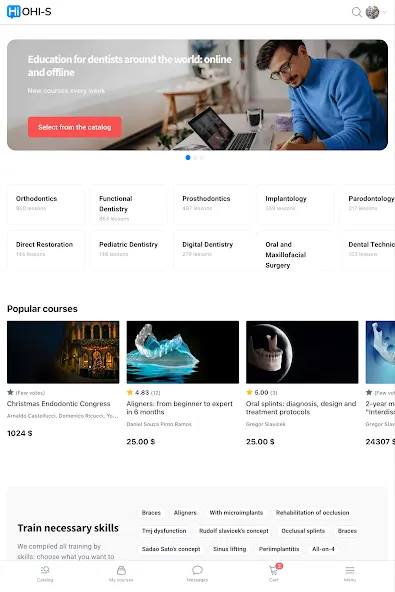Open the Christmas Endodontic Congress thumbnail
The width and height of the screenshot is (395, 592).
63,352
